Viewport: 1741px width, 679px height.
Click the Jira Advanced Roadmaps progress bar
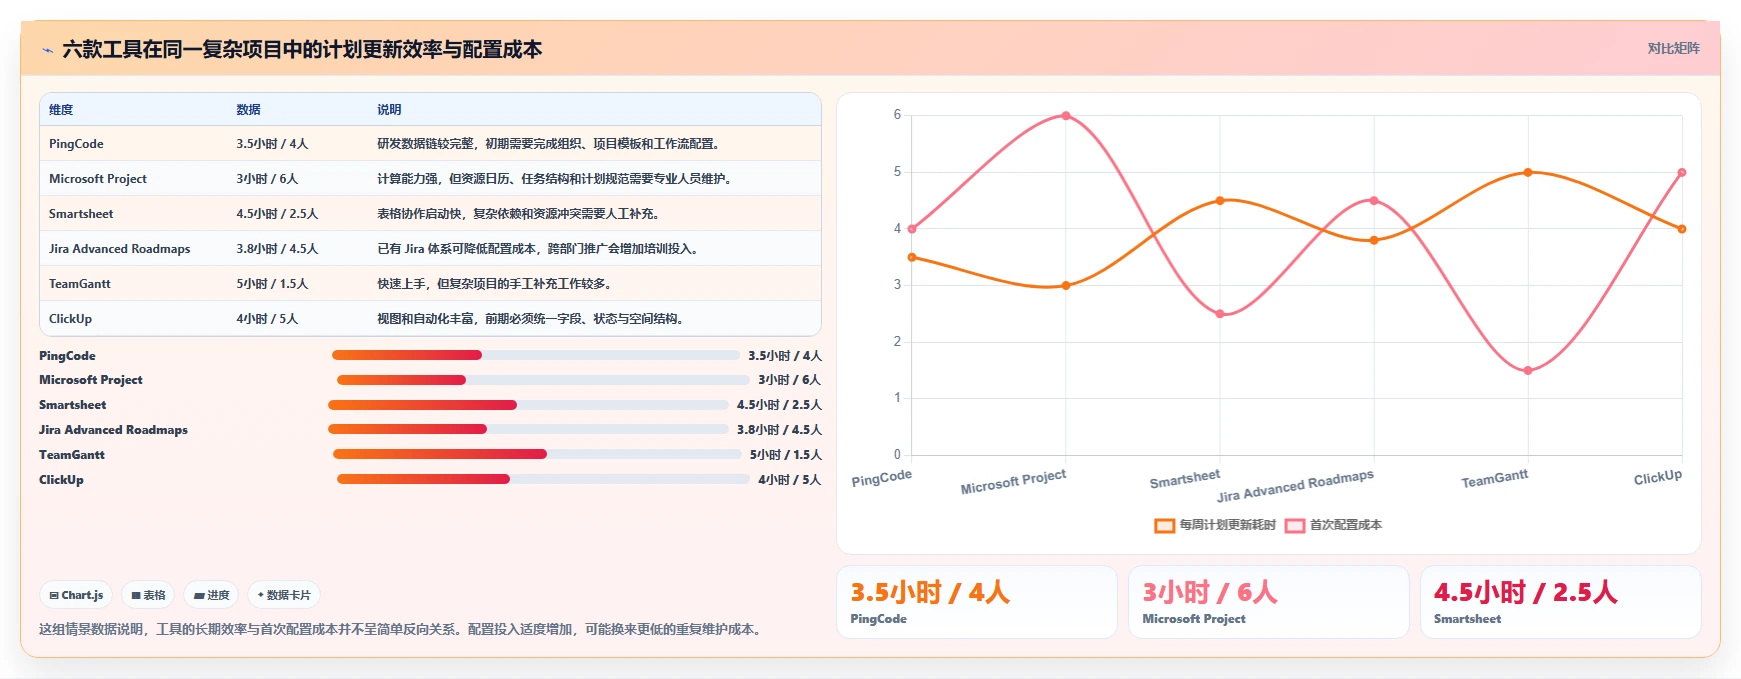(x=528, y=429)
